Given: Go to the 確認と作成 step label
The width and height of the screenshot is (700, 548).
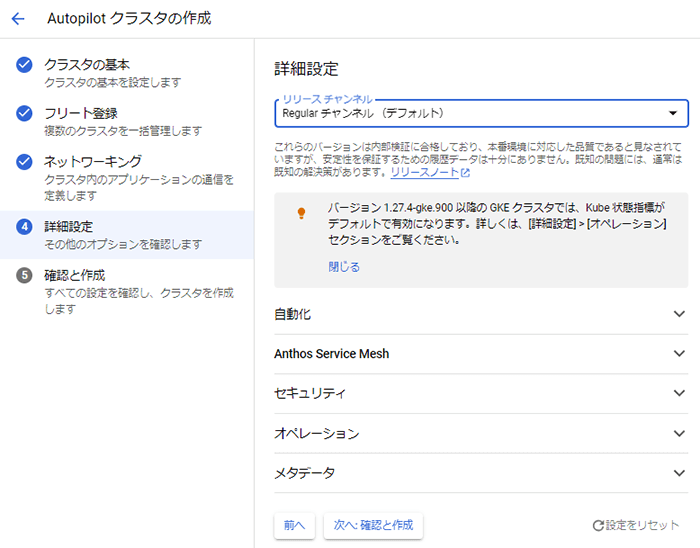Looking at the screenshot, I should pyautogui.click(x=75, y=275).
